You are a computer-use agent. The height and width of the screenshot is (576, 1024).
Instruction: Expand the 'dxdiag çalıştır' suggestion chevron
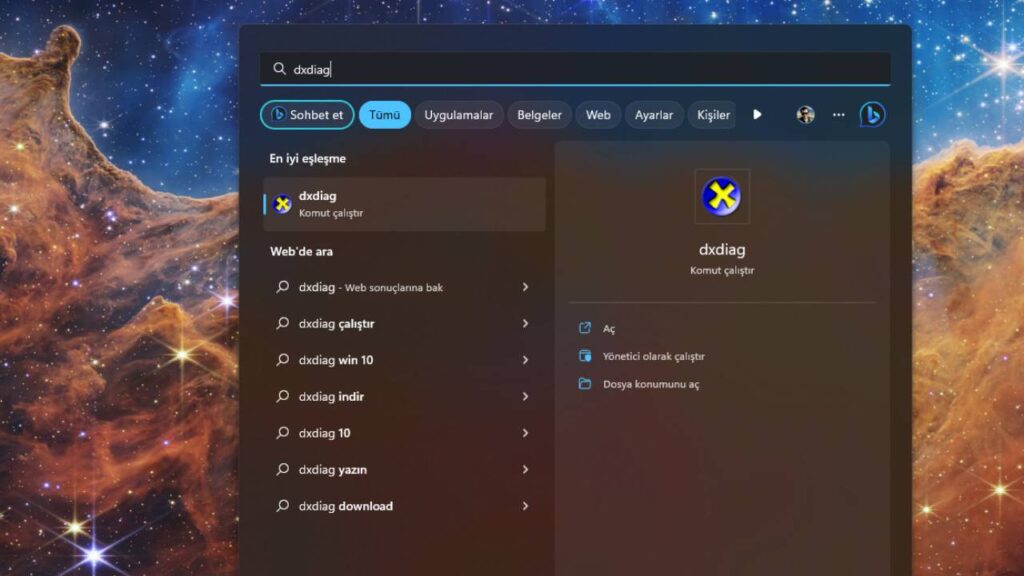pos(525,324)
